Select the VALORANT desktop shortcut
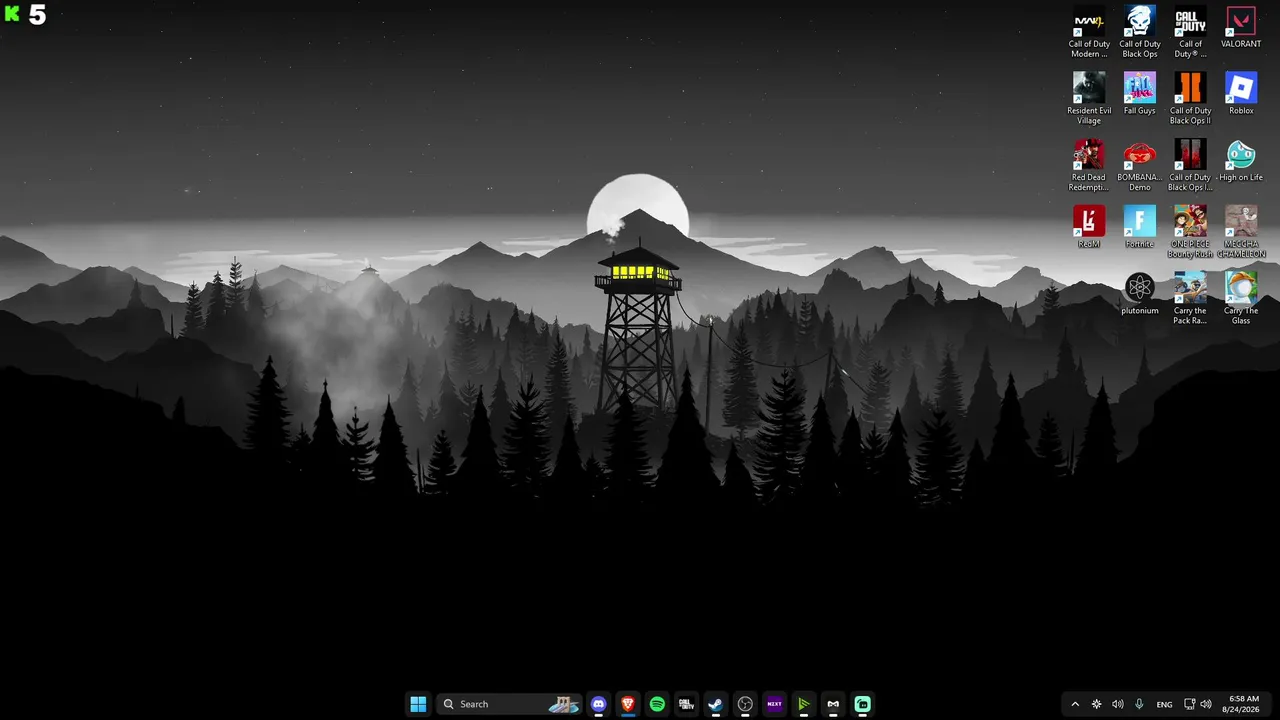Viewport: 1280px width, 720px height. (x=1241, y=28)
